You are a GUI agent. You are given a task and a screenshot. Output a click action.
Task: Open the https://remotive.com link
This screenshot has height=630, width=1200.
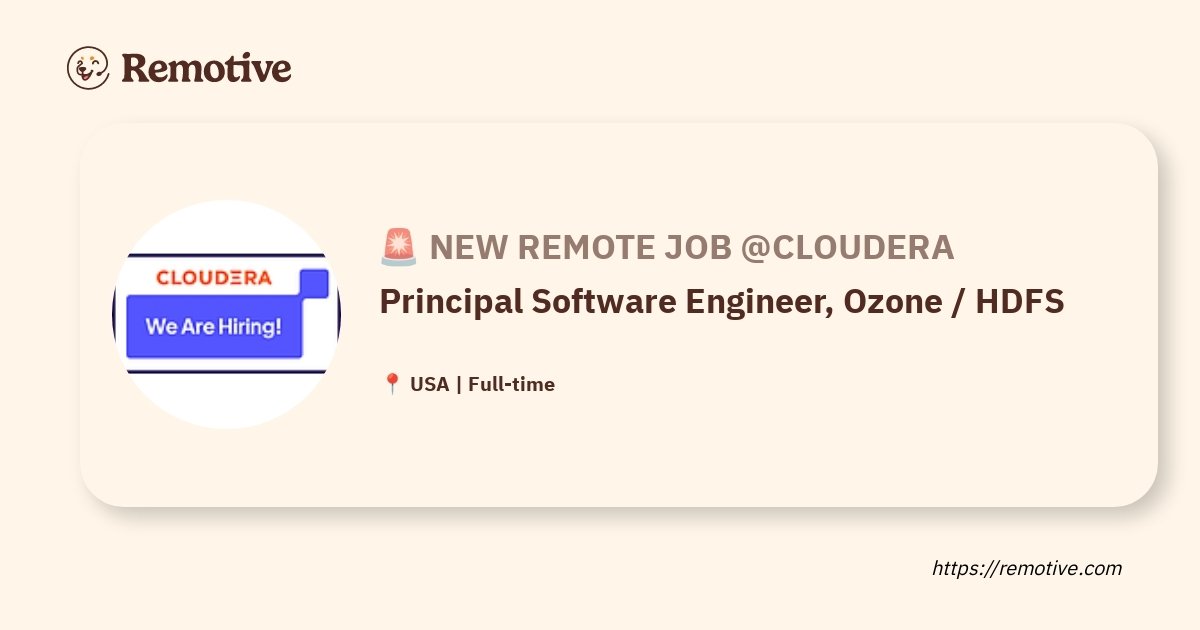1027,568
